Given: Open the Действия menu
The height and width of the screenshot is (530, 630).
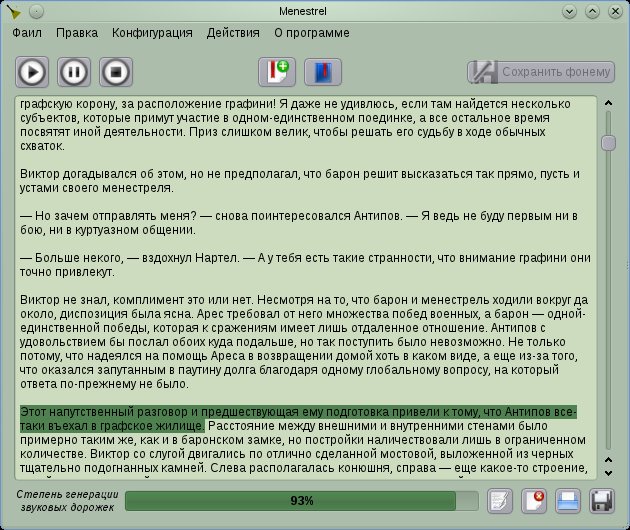Looking at the screenshot, I should pos(233,33).
